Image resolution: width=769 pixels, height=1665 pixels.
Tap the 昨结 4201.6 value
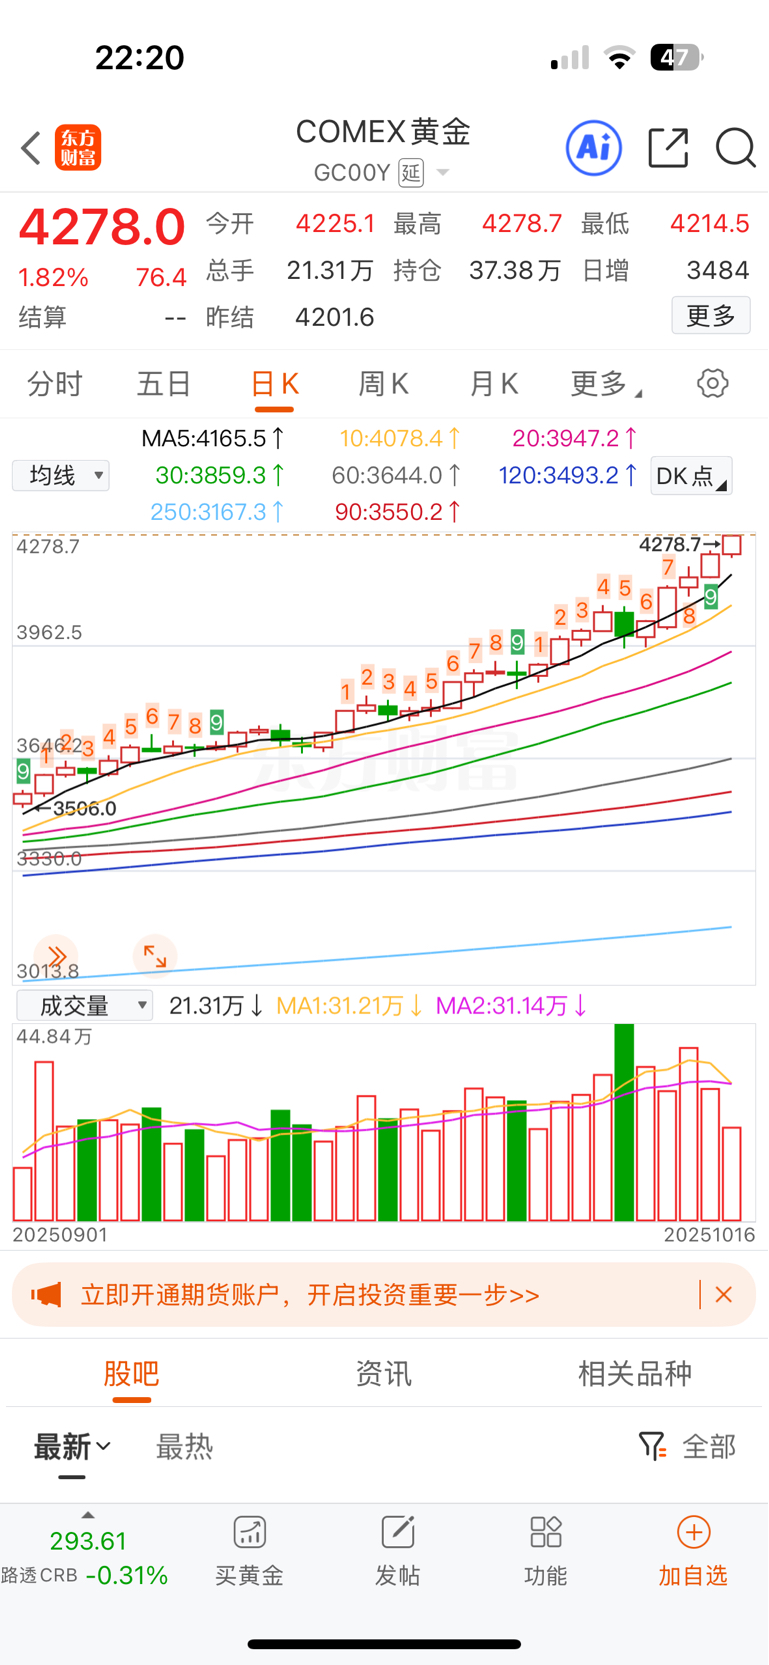[335, 317]
